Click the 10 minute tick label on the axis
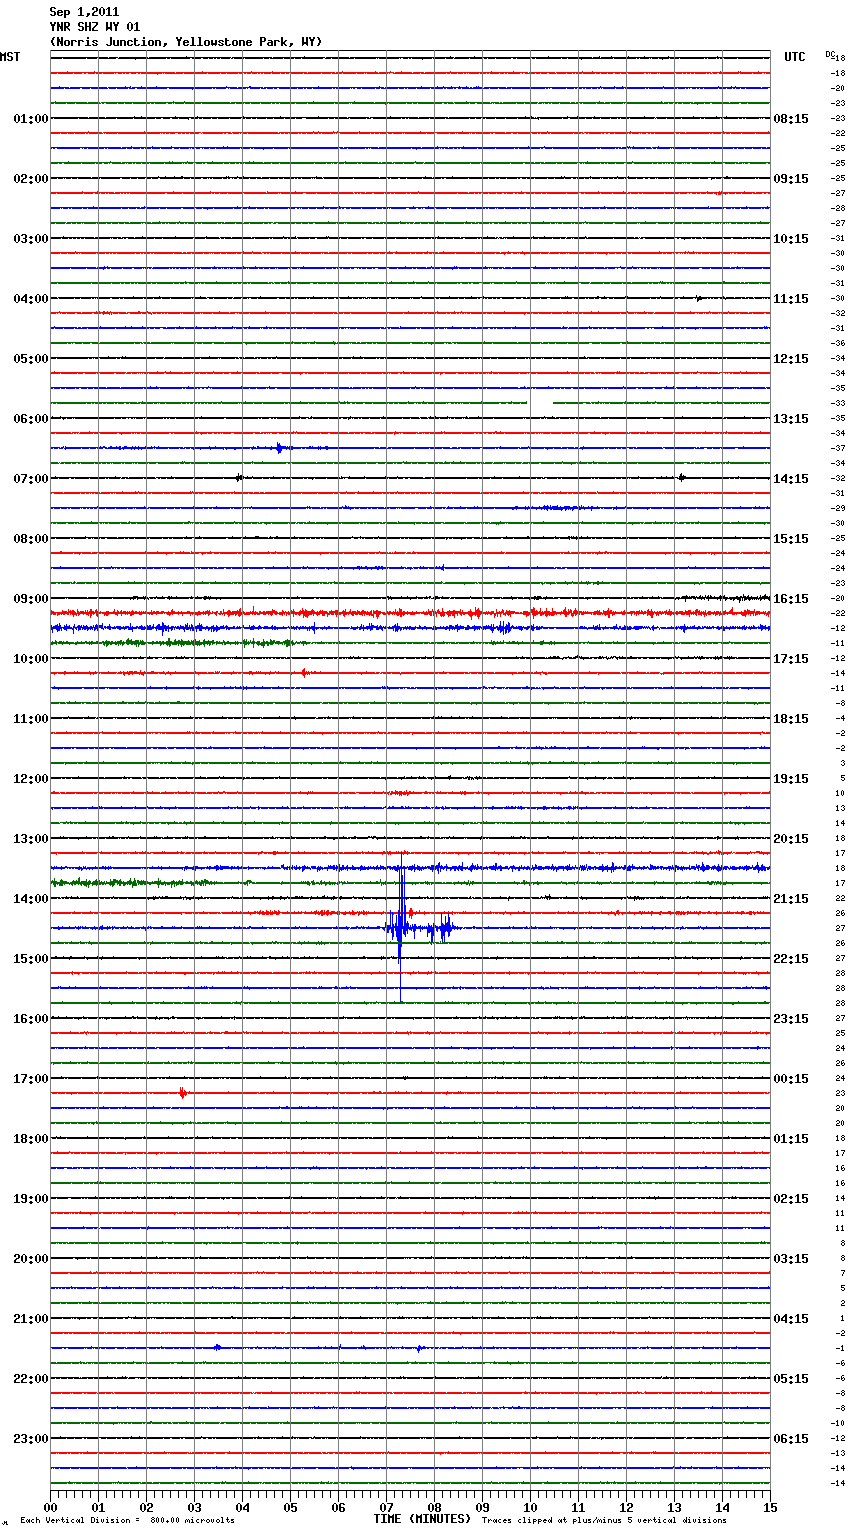This screenshot has width=850, height=1534. click(530, 1507)
